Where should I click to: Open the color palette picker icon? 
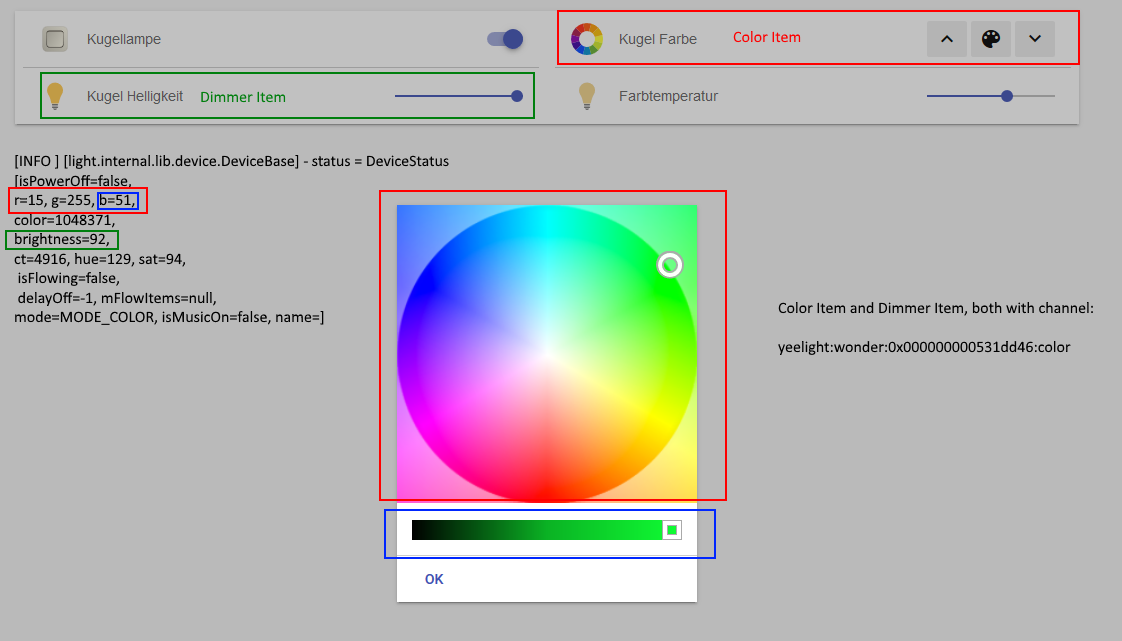click(990, 39)
